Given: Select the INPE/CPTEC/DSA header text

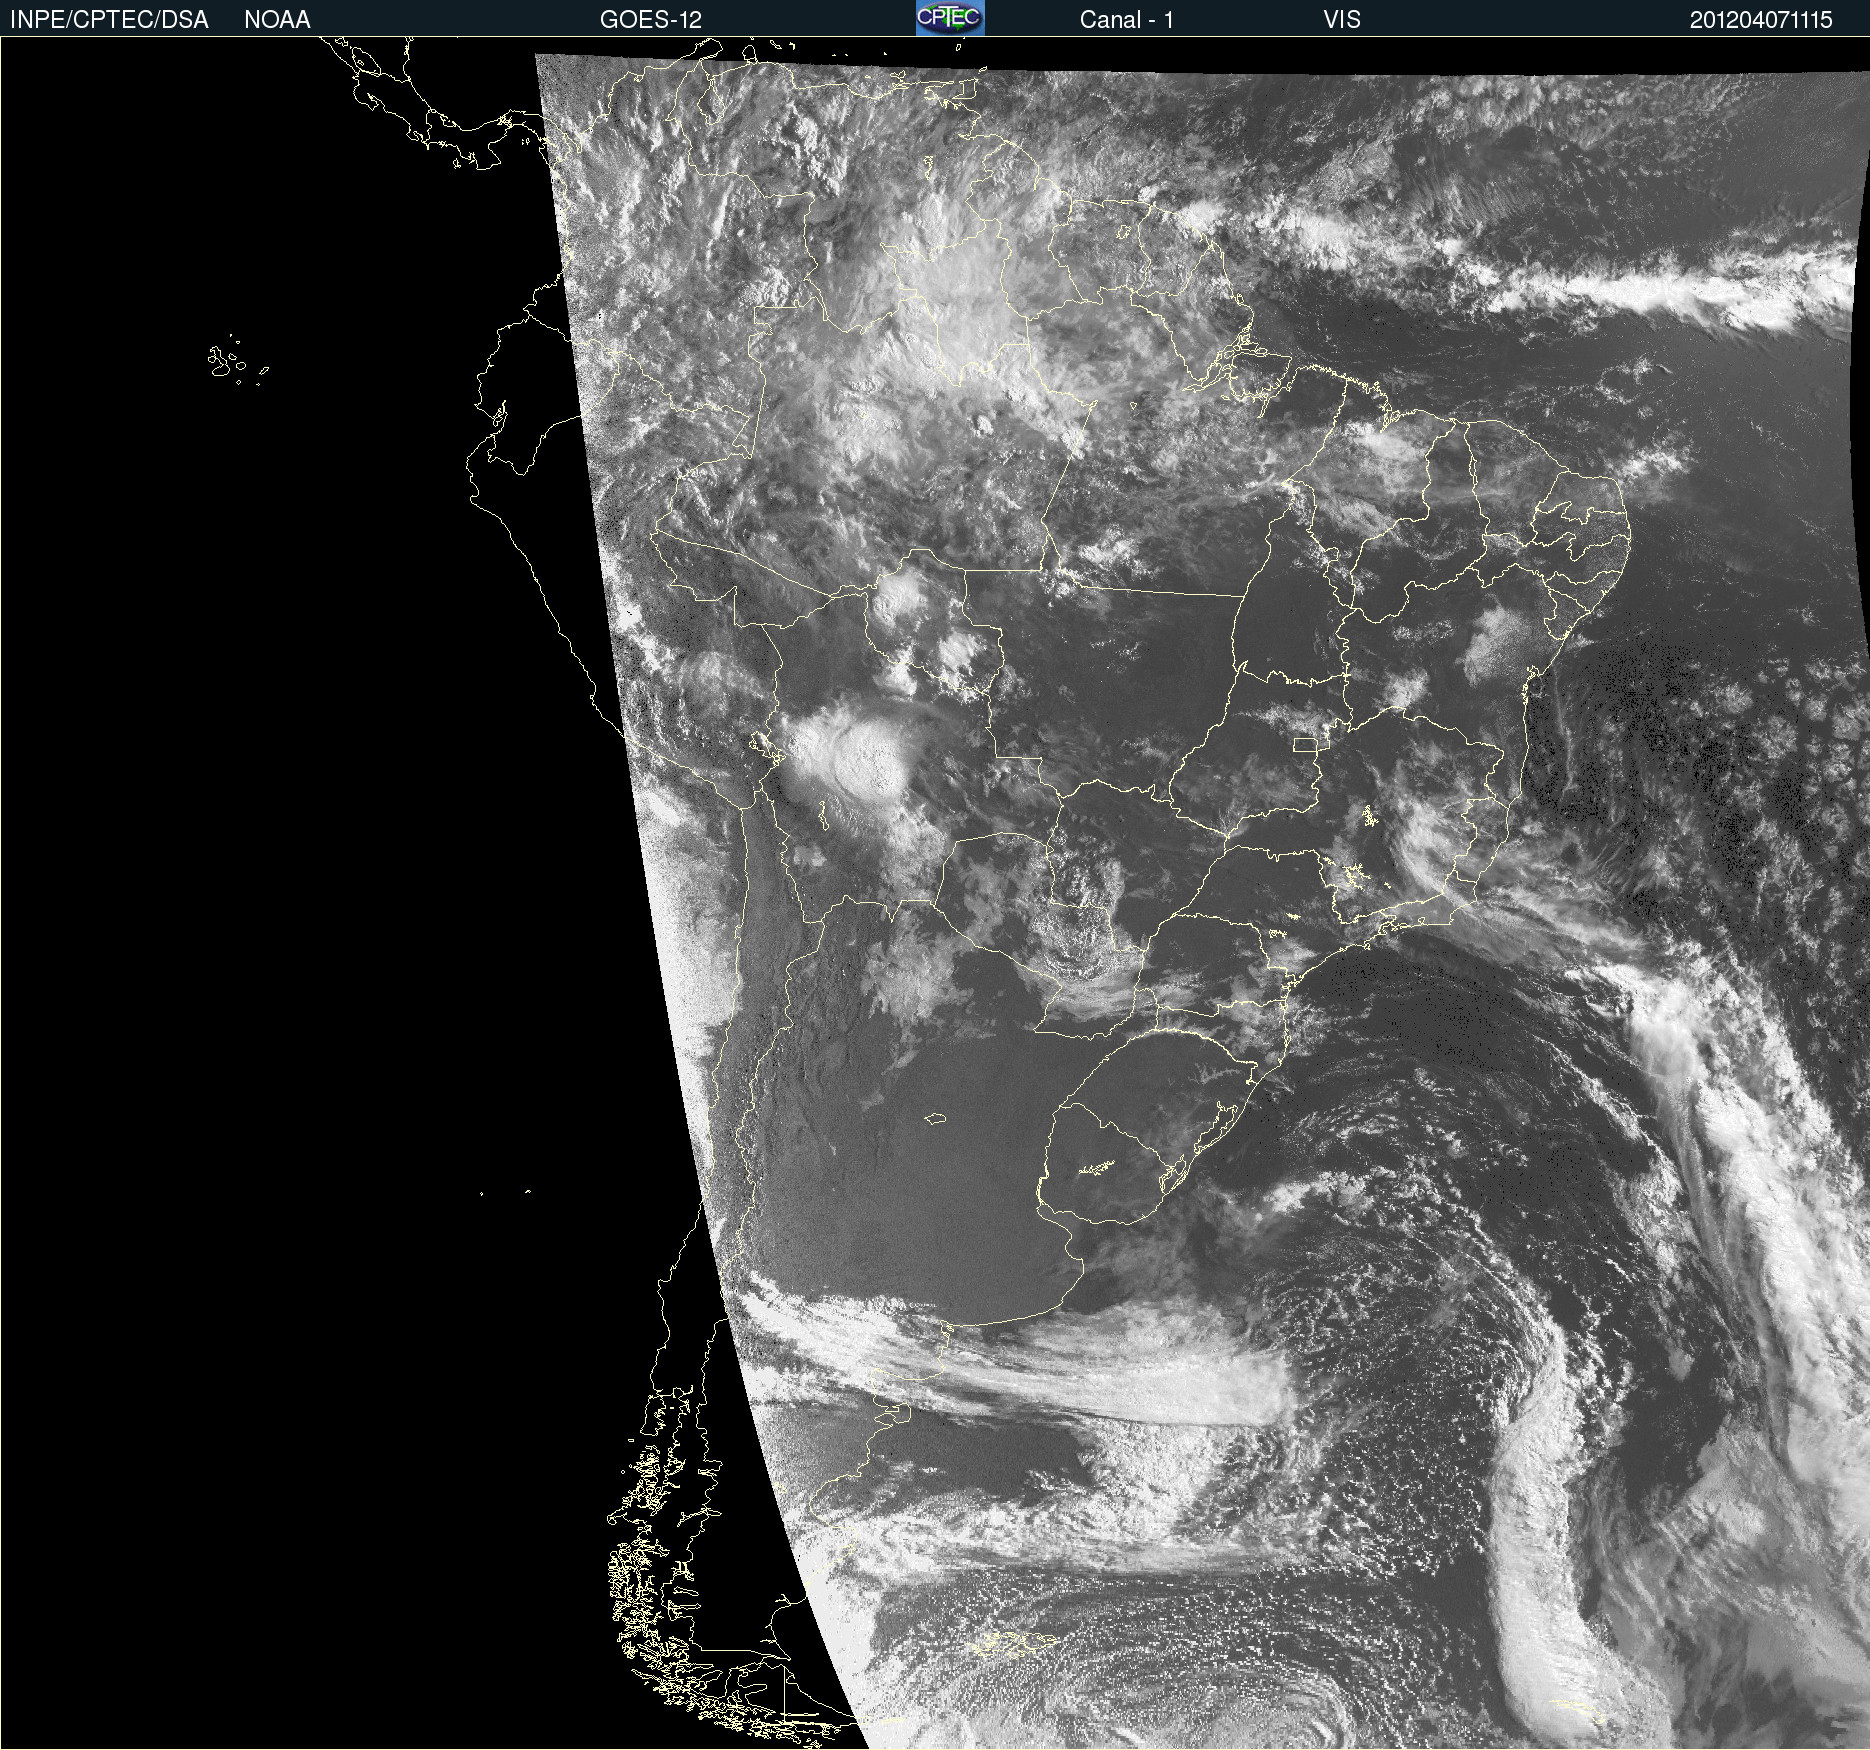Looking at the screenshot, I should (x=109, y=20).
